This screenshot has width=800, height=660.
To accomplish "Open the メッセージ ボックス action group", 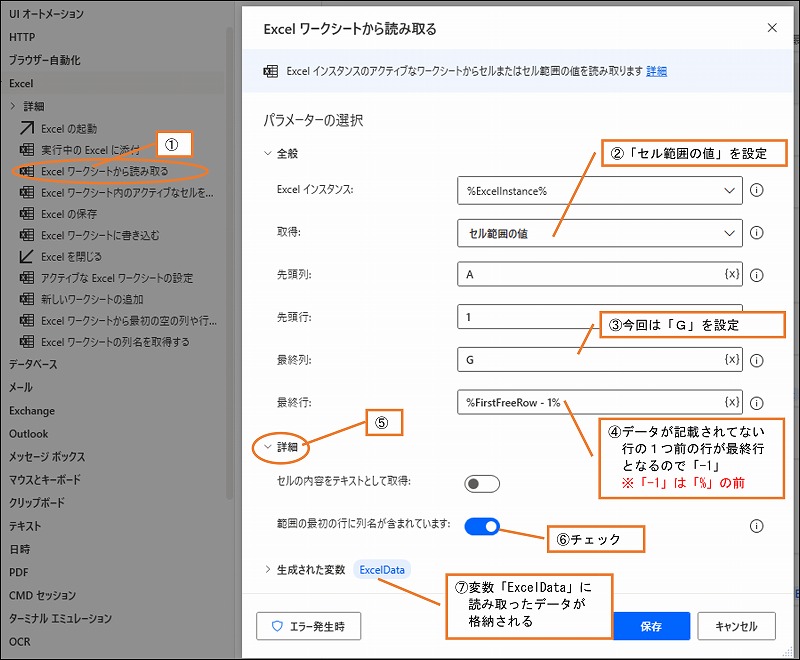I will pos(47,456).
